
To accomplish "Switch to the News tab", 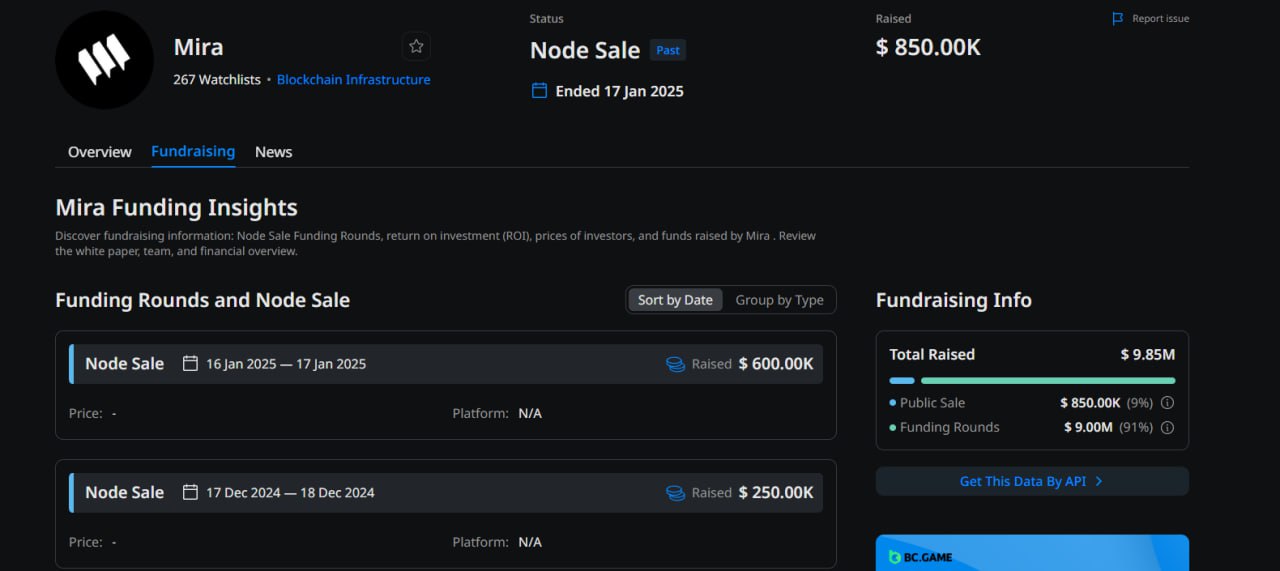I will [x=273, y=152].
